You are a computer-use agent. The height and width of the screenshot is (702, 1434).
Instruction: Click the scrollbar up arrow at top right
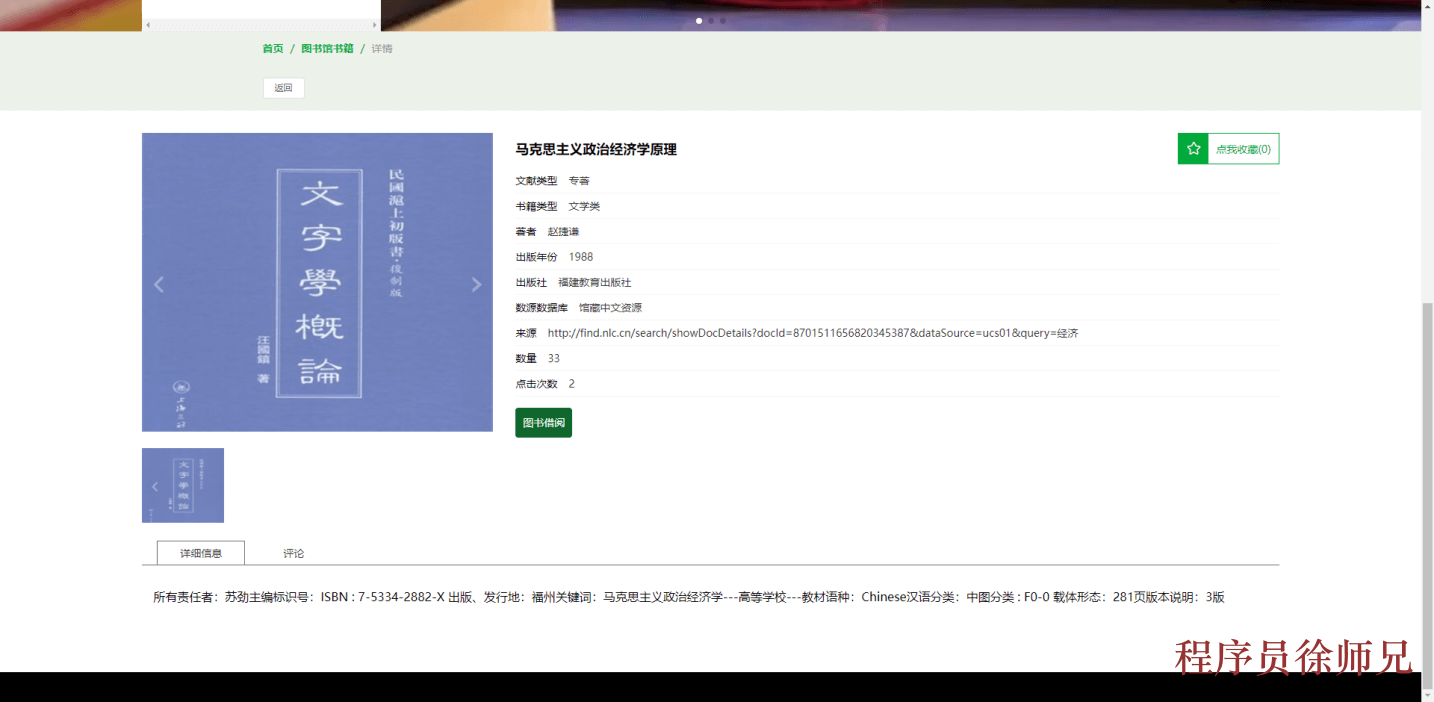(1427, 8)
